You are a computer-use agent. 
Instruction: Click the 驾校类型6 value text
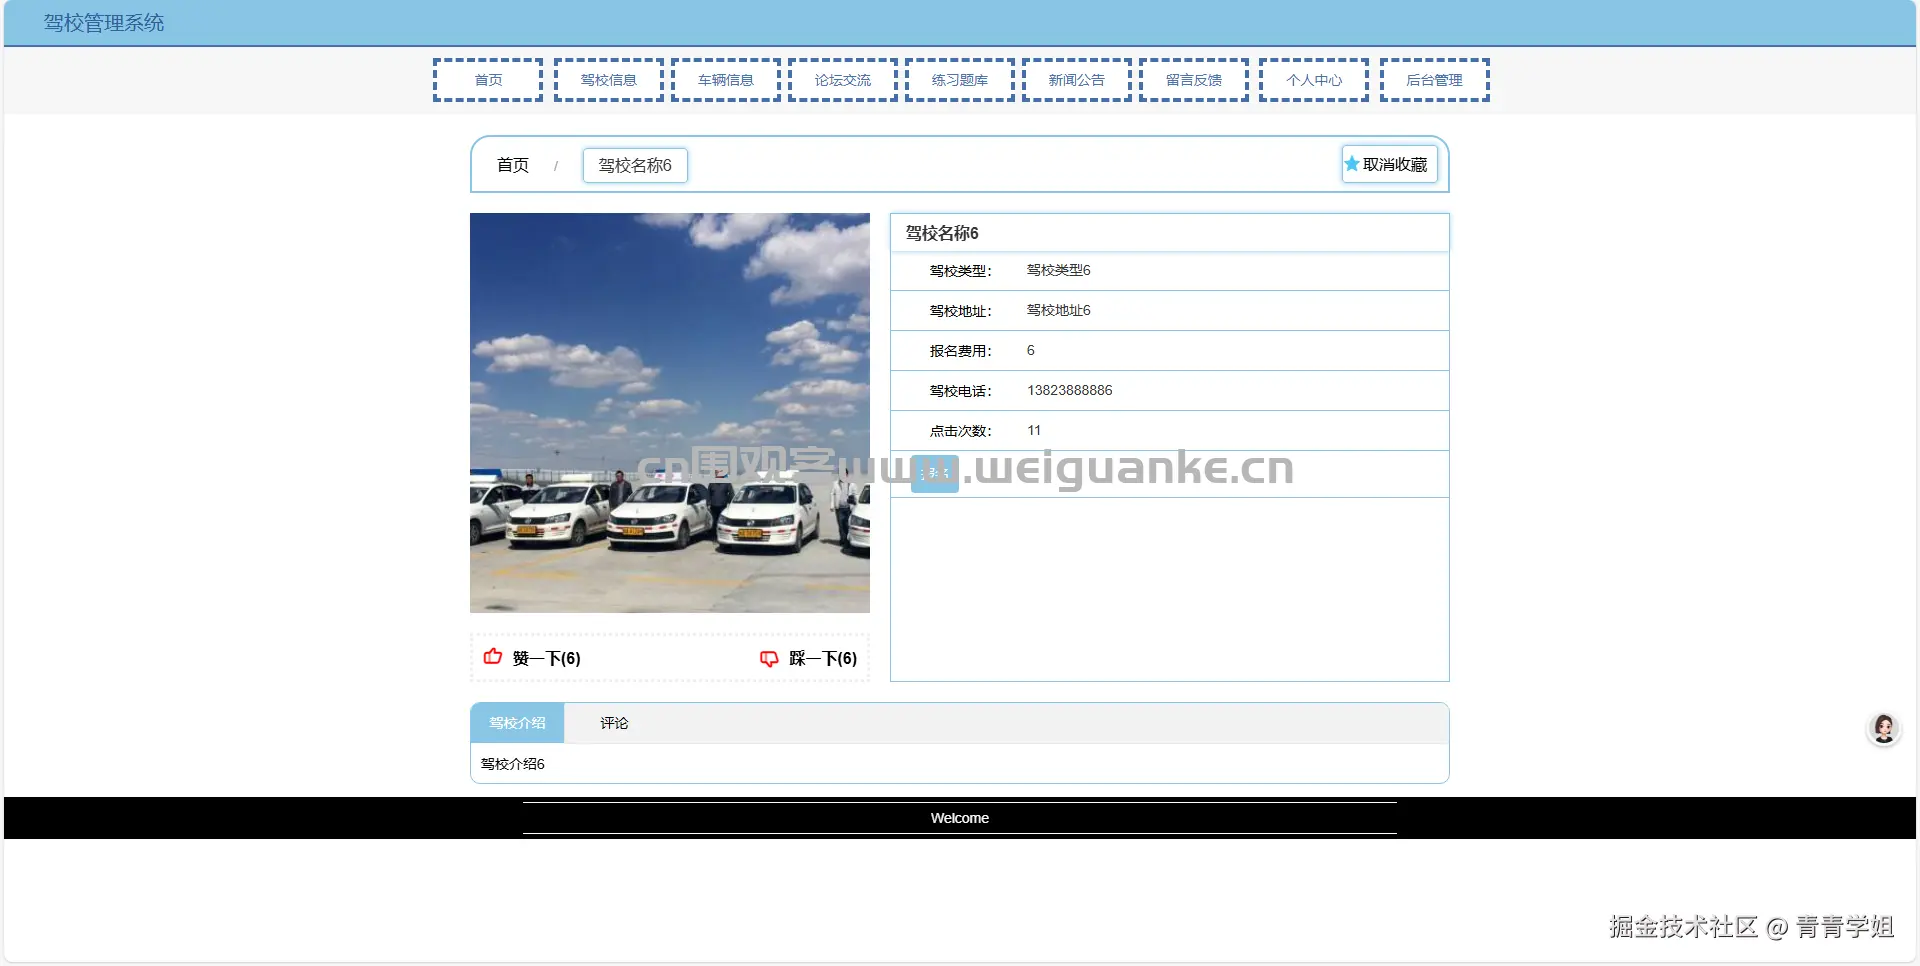[x=1058, y=270]
